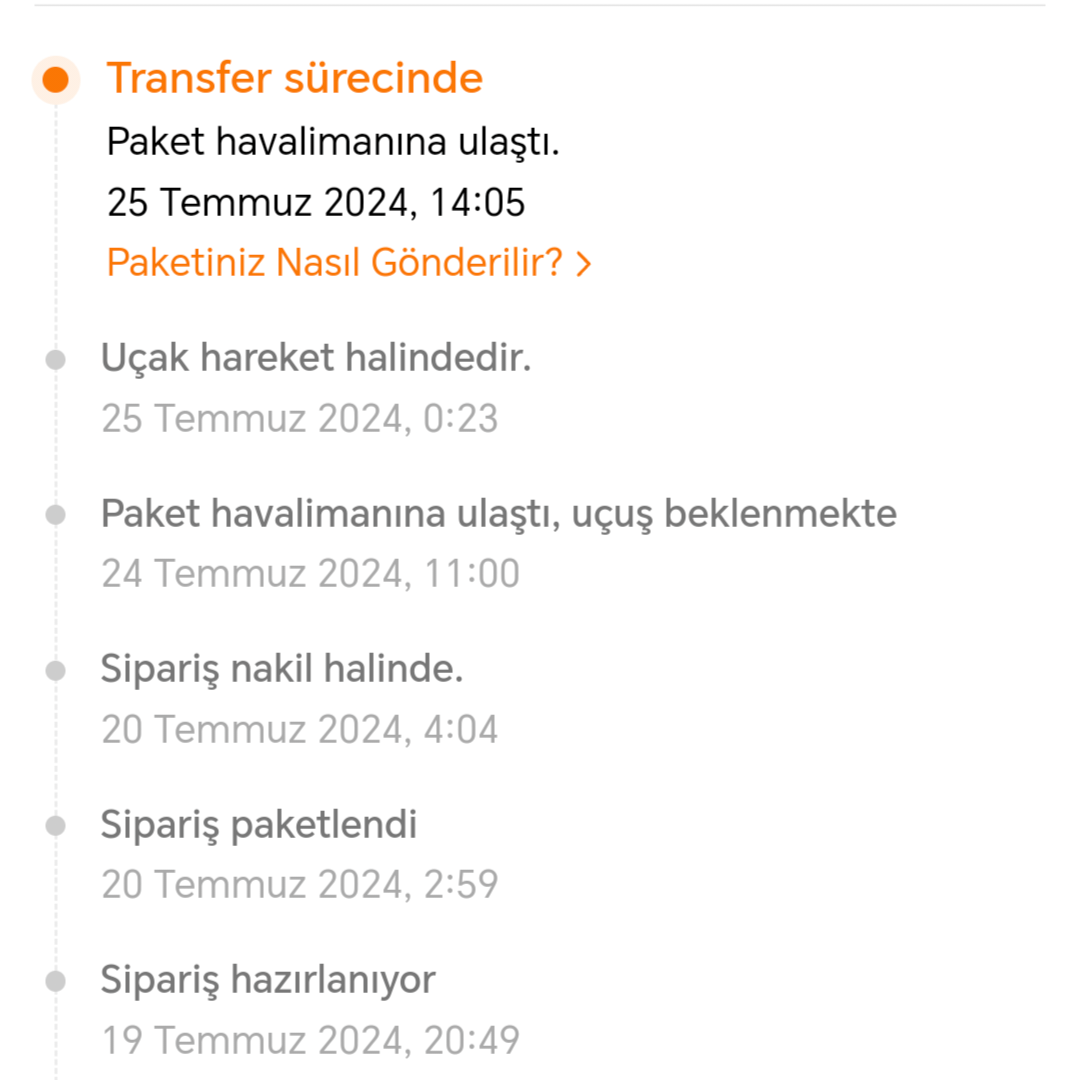The height and width of the screenshot is (1080, 1078).
Task: Click the 'Sipariş hazırlanıyor' timeline dot
Action: click(x=56, y=981)
